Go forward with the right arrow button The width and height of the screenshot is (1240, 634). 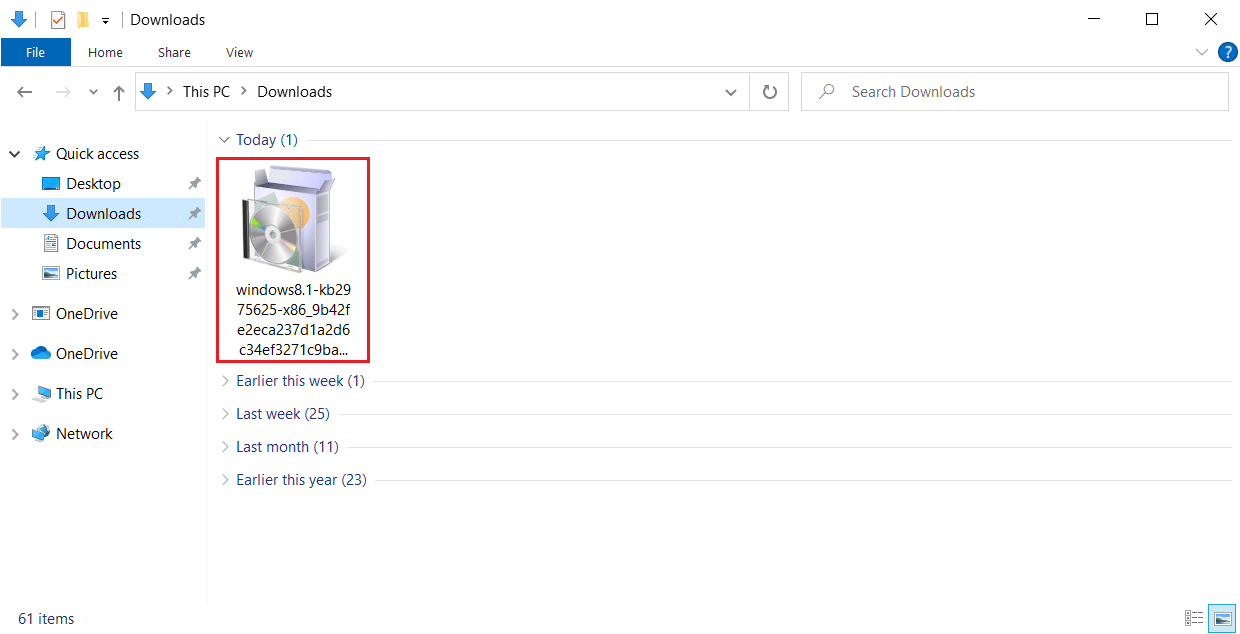(63, 92)
